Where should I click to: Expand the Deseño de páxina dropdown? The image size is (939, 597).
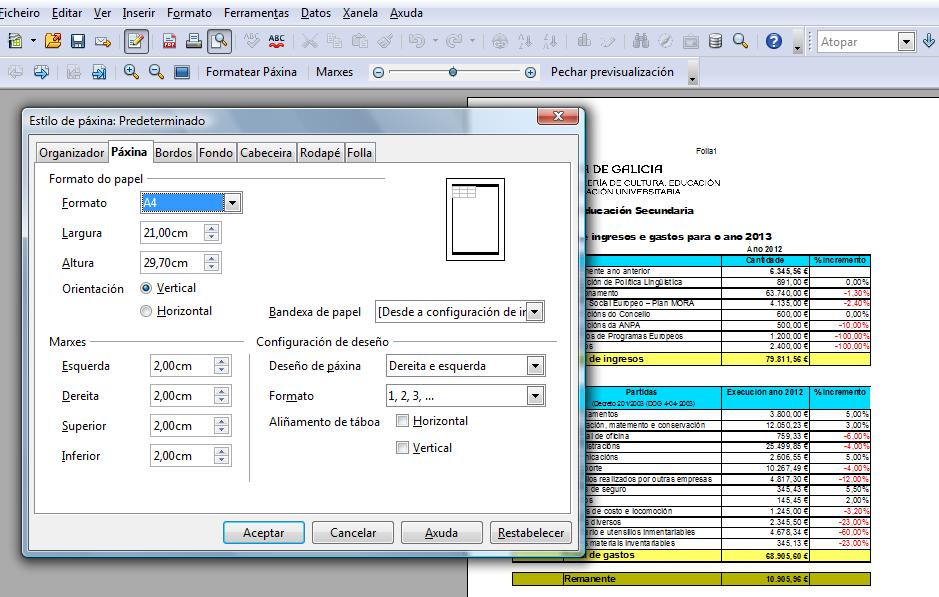[536, 366]
